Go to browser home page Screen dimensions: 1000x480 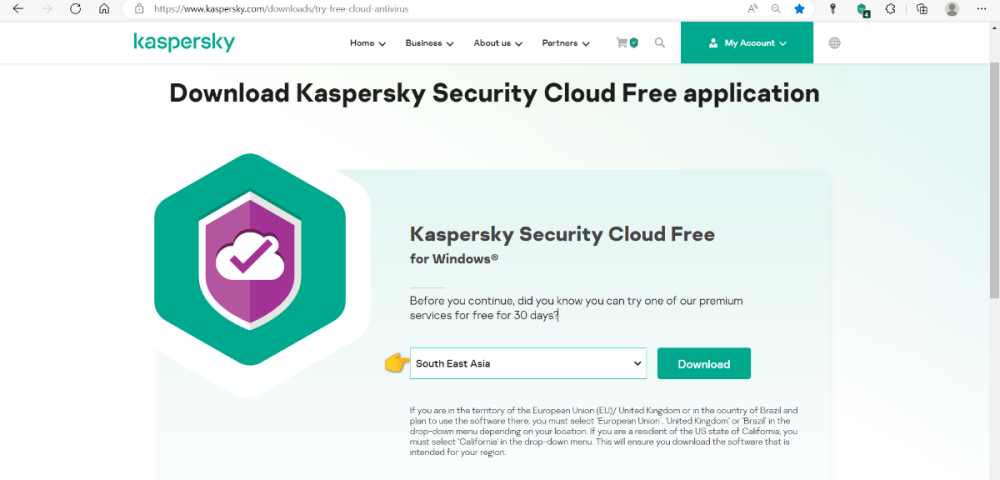pos(104,8)
